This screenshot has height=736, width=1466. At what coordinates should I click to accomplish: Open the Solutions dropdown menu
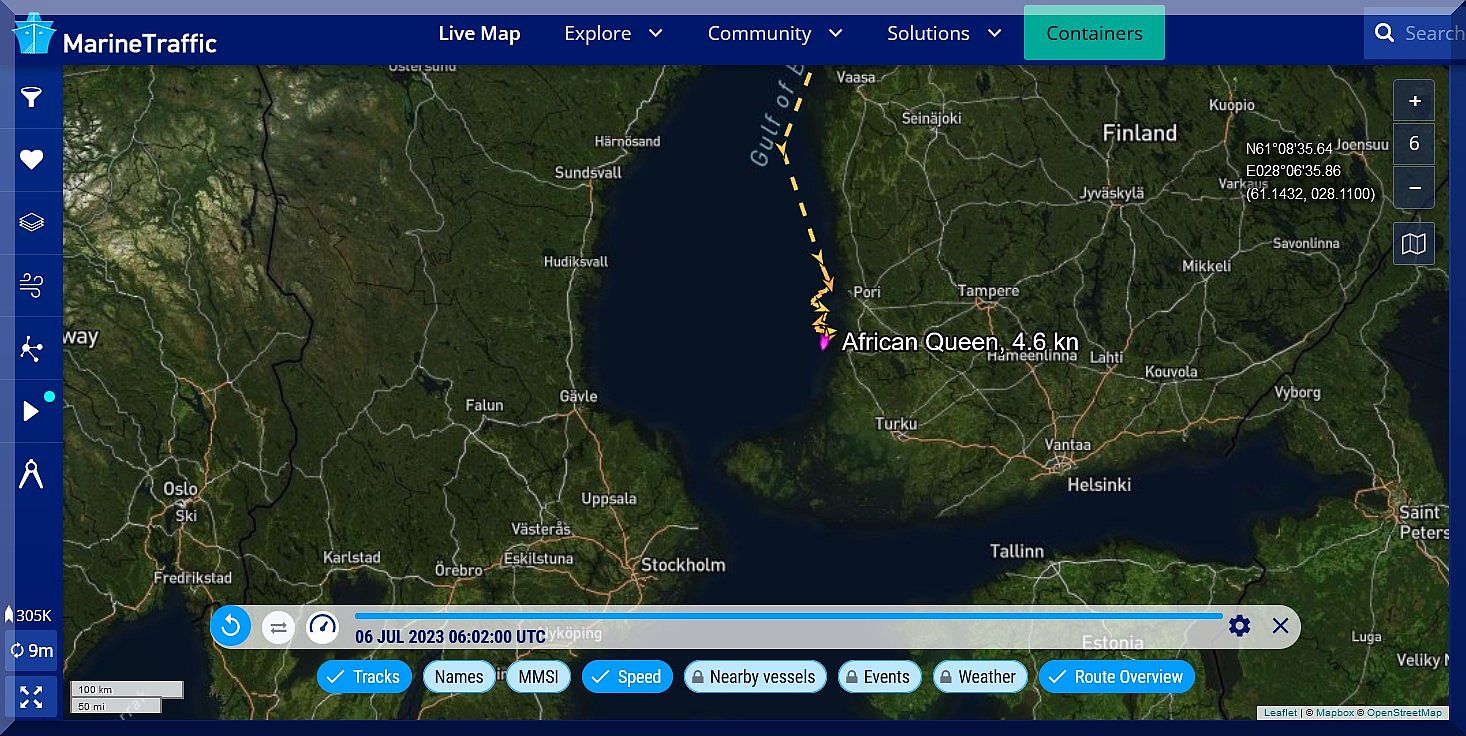[944, 33]
